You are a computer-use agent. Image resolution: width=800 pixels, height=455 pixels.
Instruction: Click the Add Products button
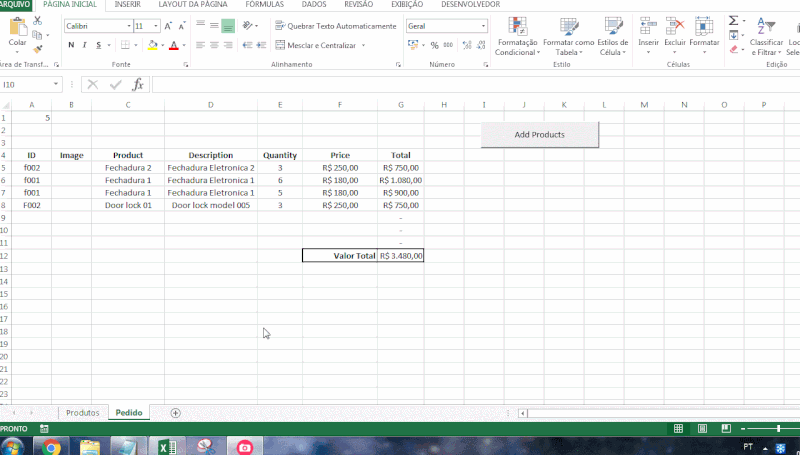(539, 134)
